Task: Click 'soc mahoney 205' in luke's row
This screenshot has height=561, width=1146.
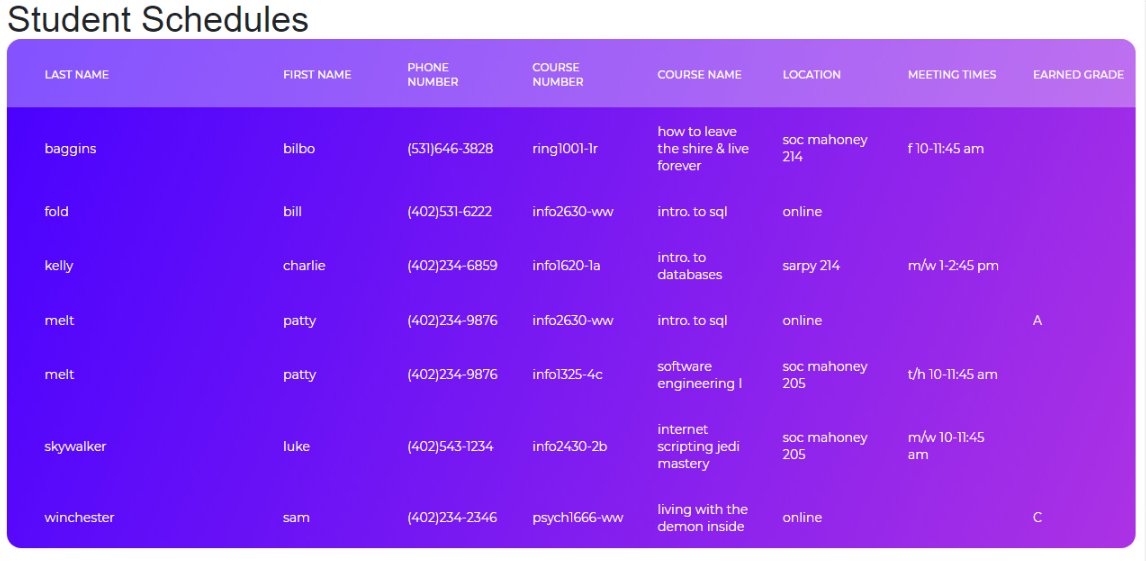Action: pyautogui.click(x=824, y=446)
